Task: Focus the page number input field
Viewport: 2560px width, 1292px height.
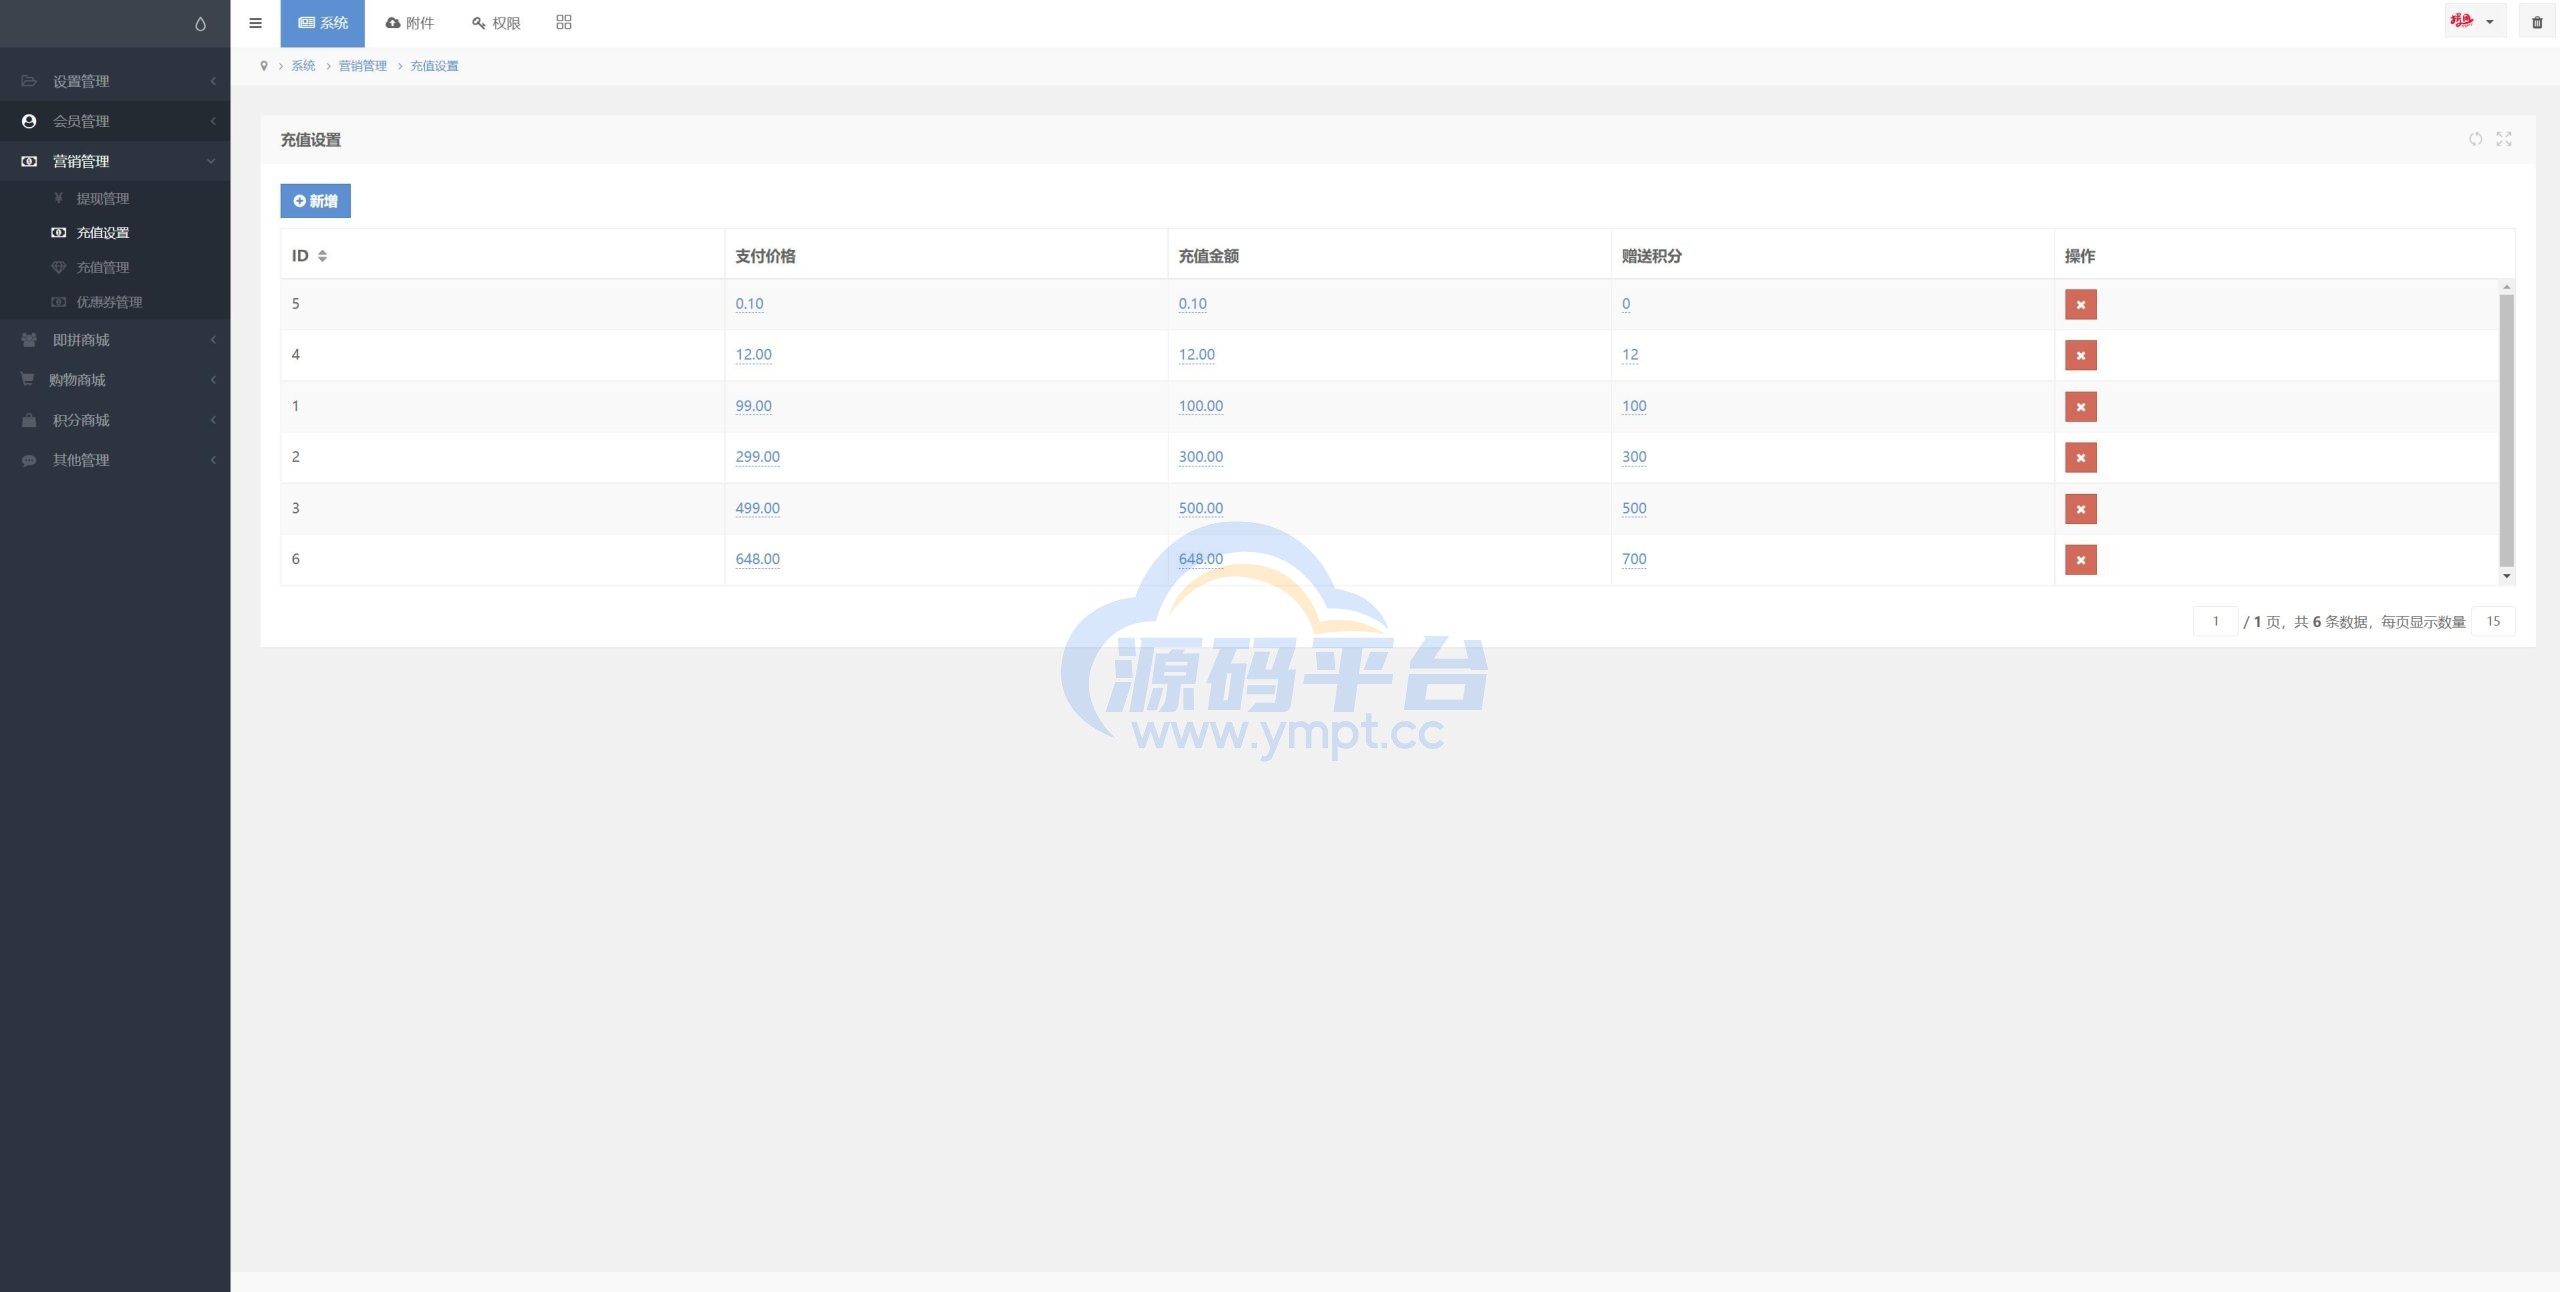Action: click(x=2215, y=621)
